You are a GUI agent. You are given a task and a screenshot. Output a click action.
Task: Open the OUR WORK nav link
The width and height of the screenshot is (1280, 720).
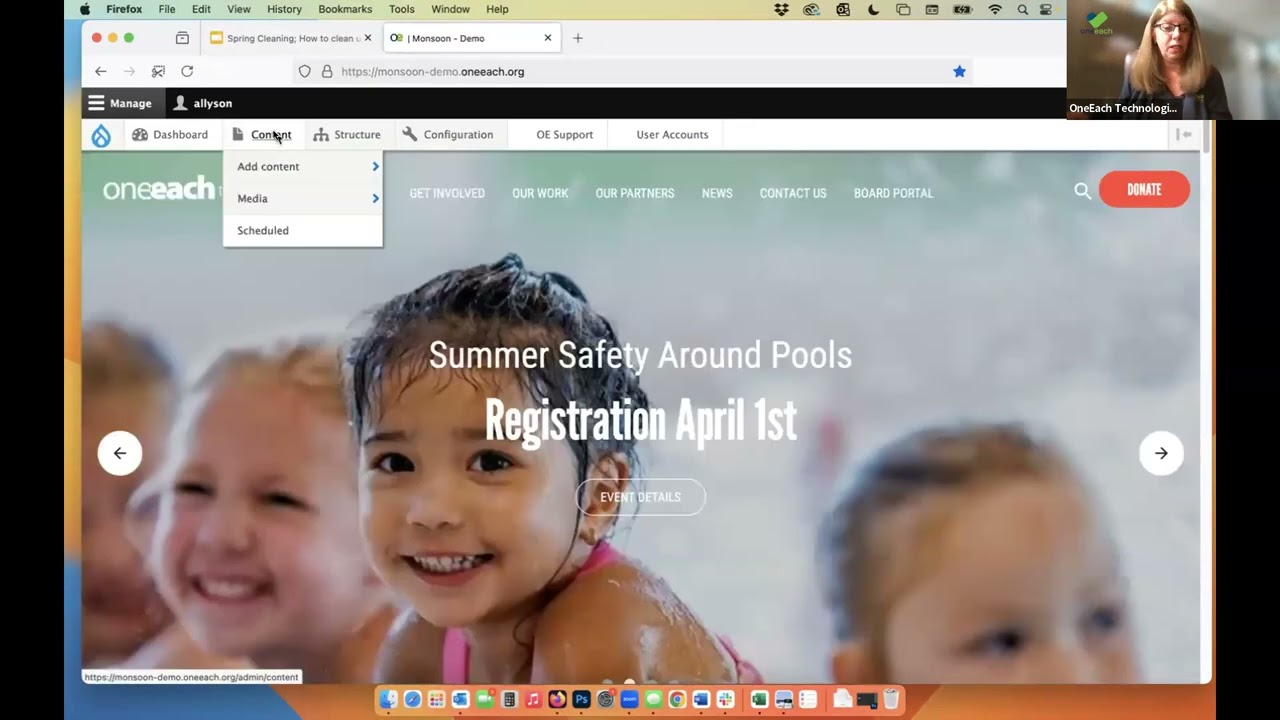[540, 193]
